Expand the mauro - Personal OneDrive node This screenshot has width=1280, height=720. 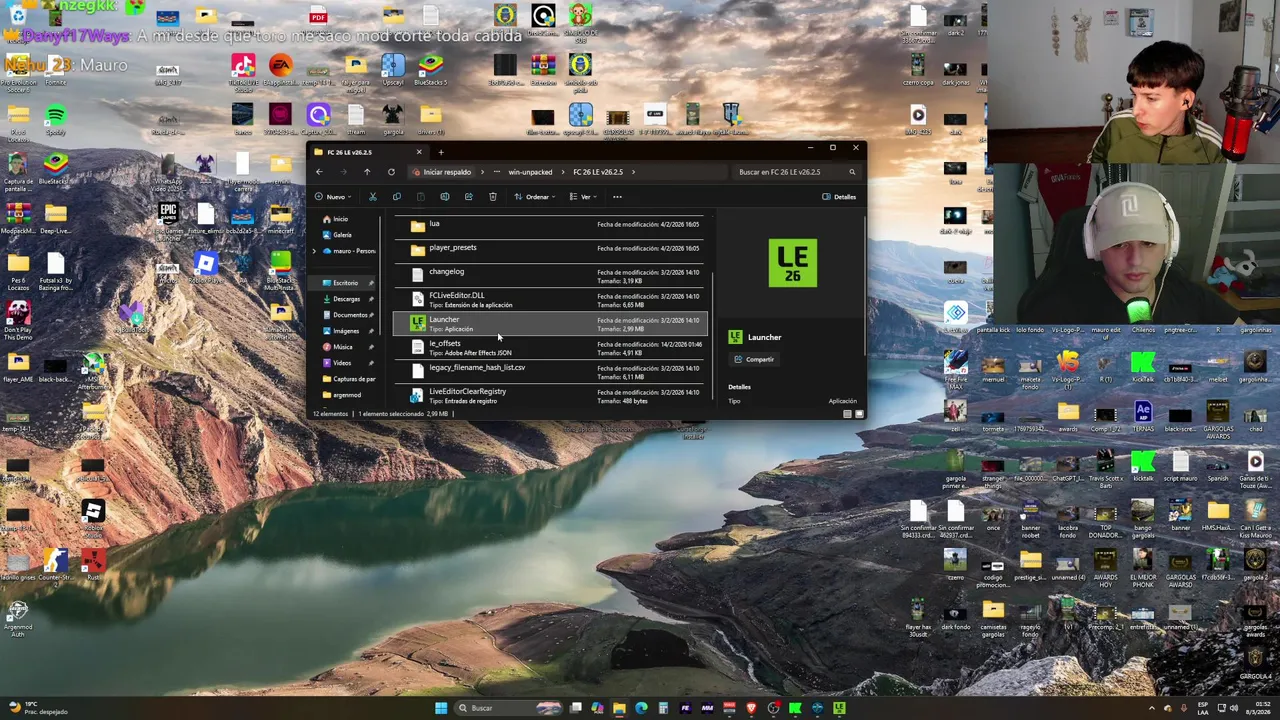coord(314,251)
